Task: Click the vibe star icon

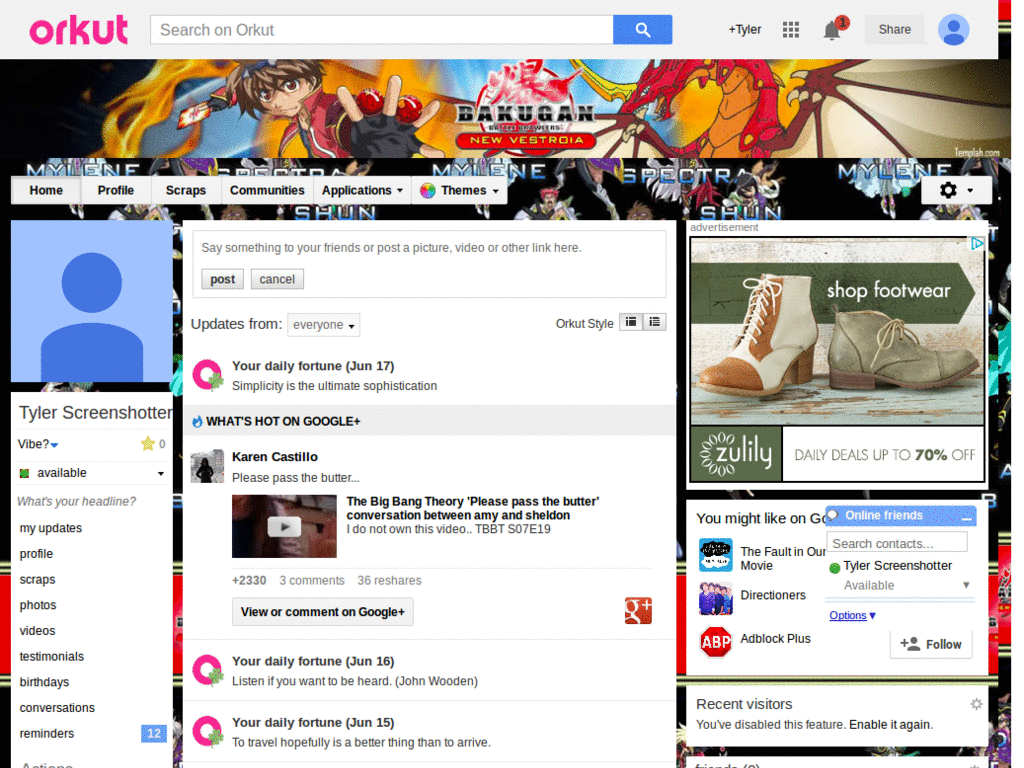Action: [148, 444]
